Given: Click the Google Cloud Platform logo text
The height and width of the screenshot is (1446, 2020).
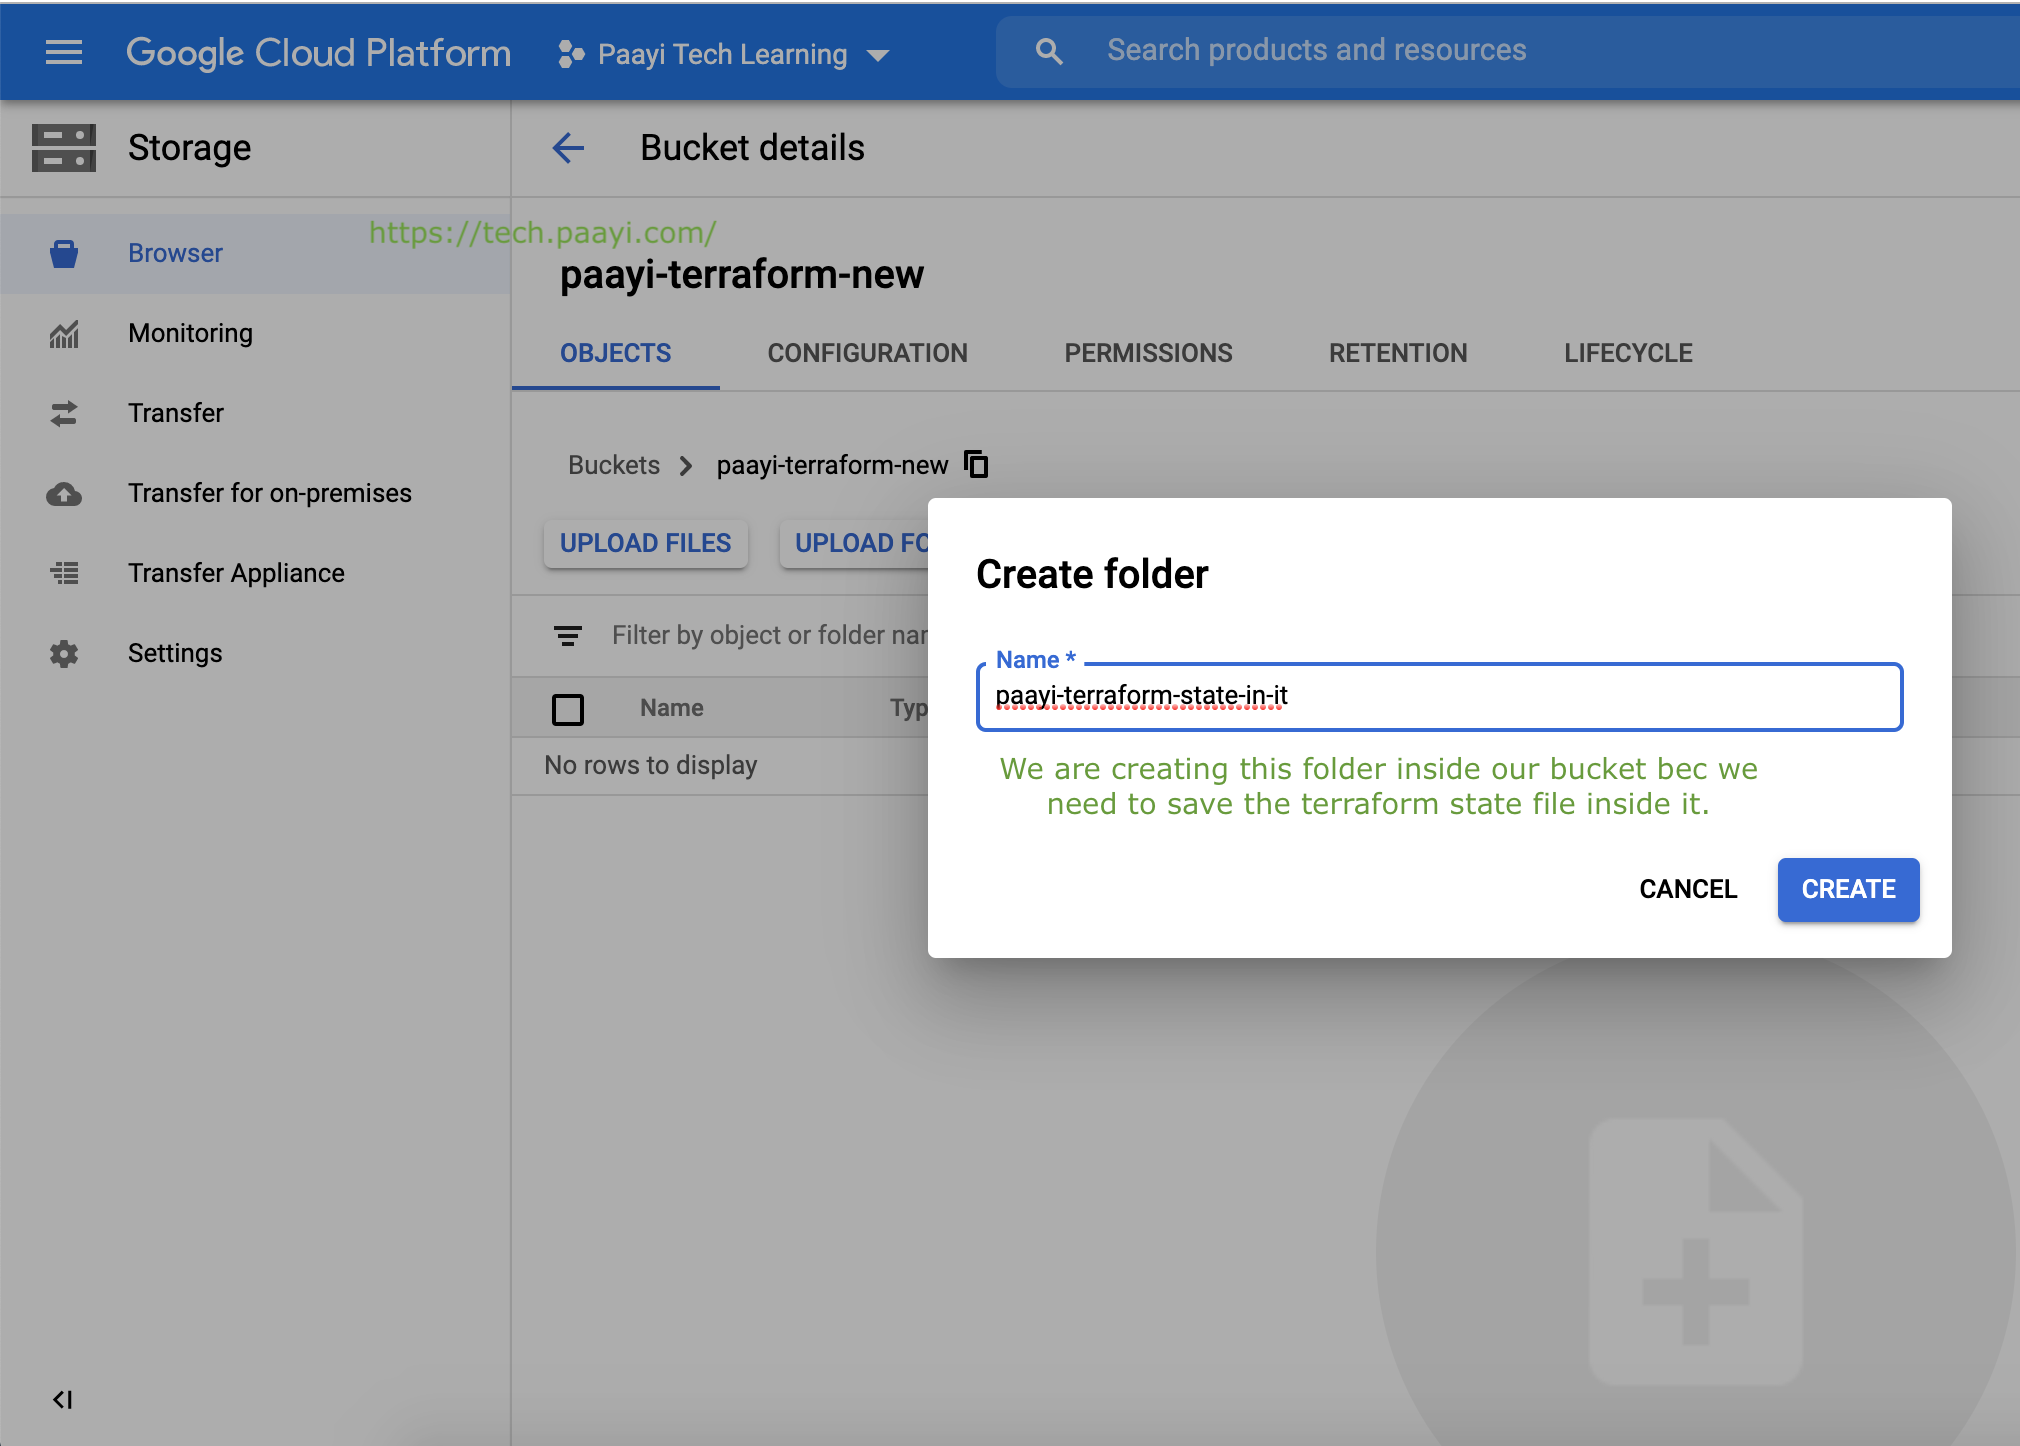Looking at the screenshot, I should 319,53.
